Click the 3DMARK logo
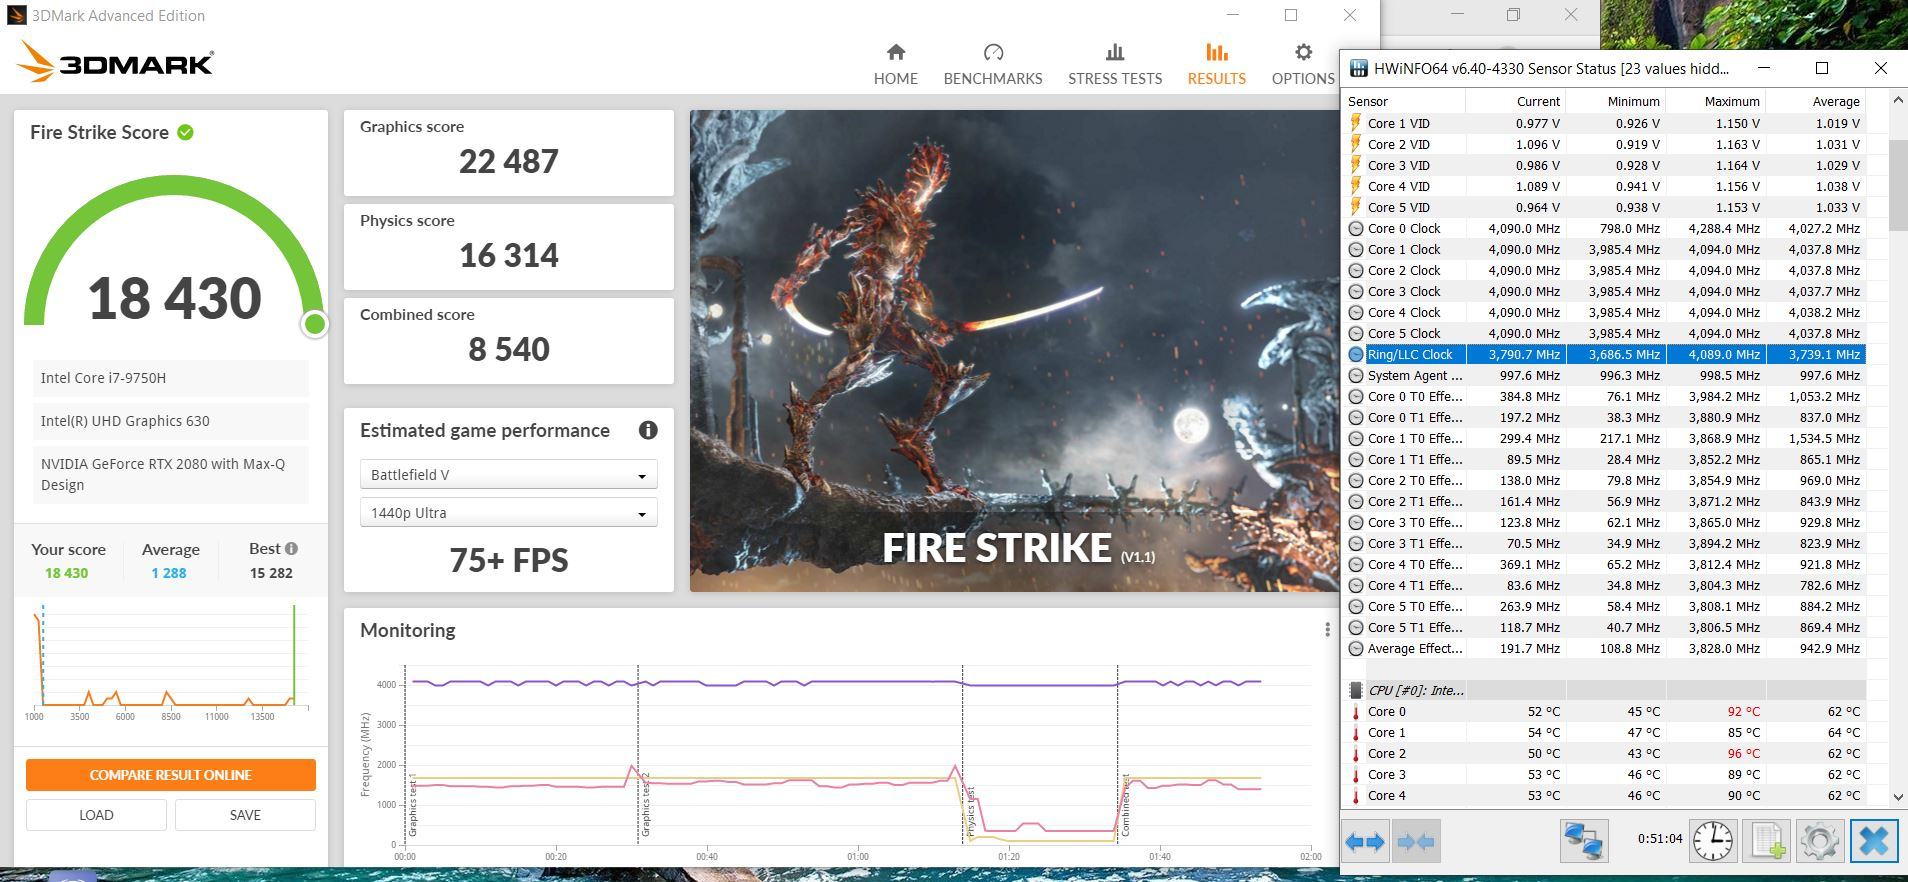 pos(115,63)
